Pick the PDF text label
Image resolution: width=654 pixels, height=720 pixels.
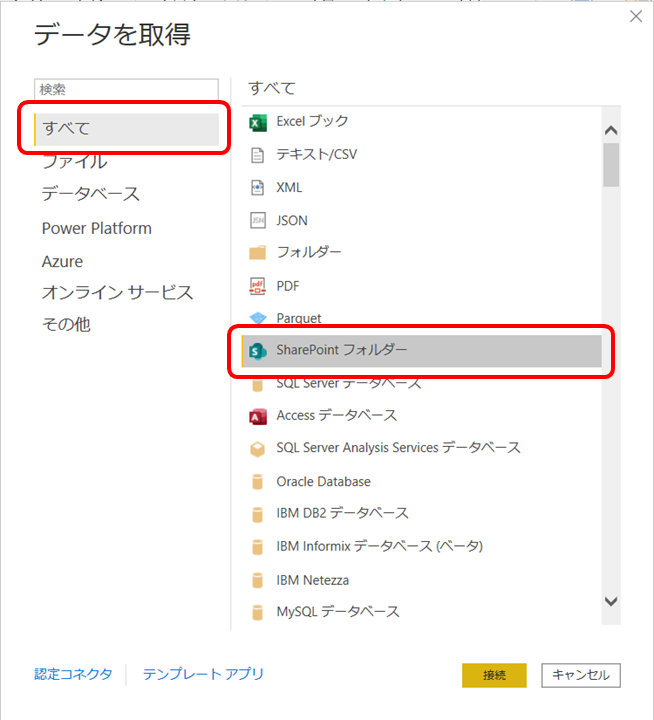point(288,286)
